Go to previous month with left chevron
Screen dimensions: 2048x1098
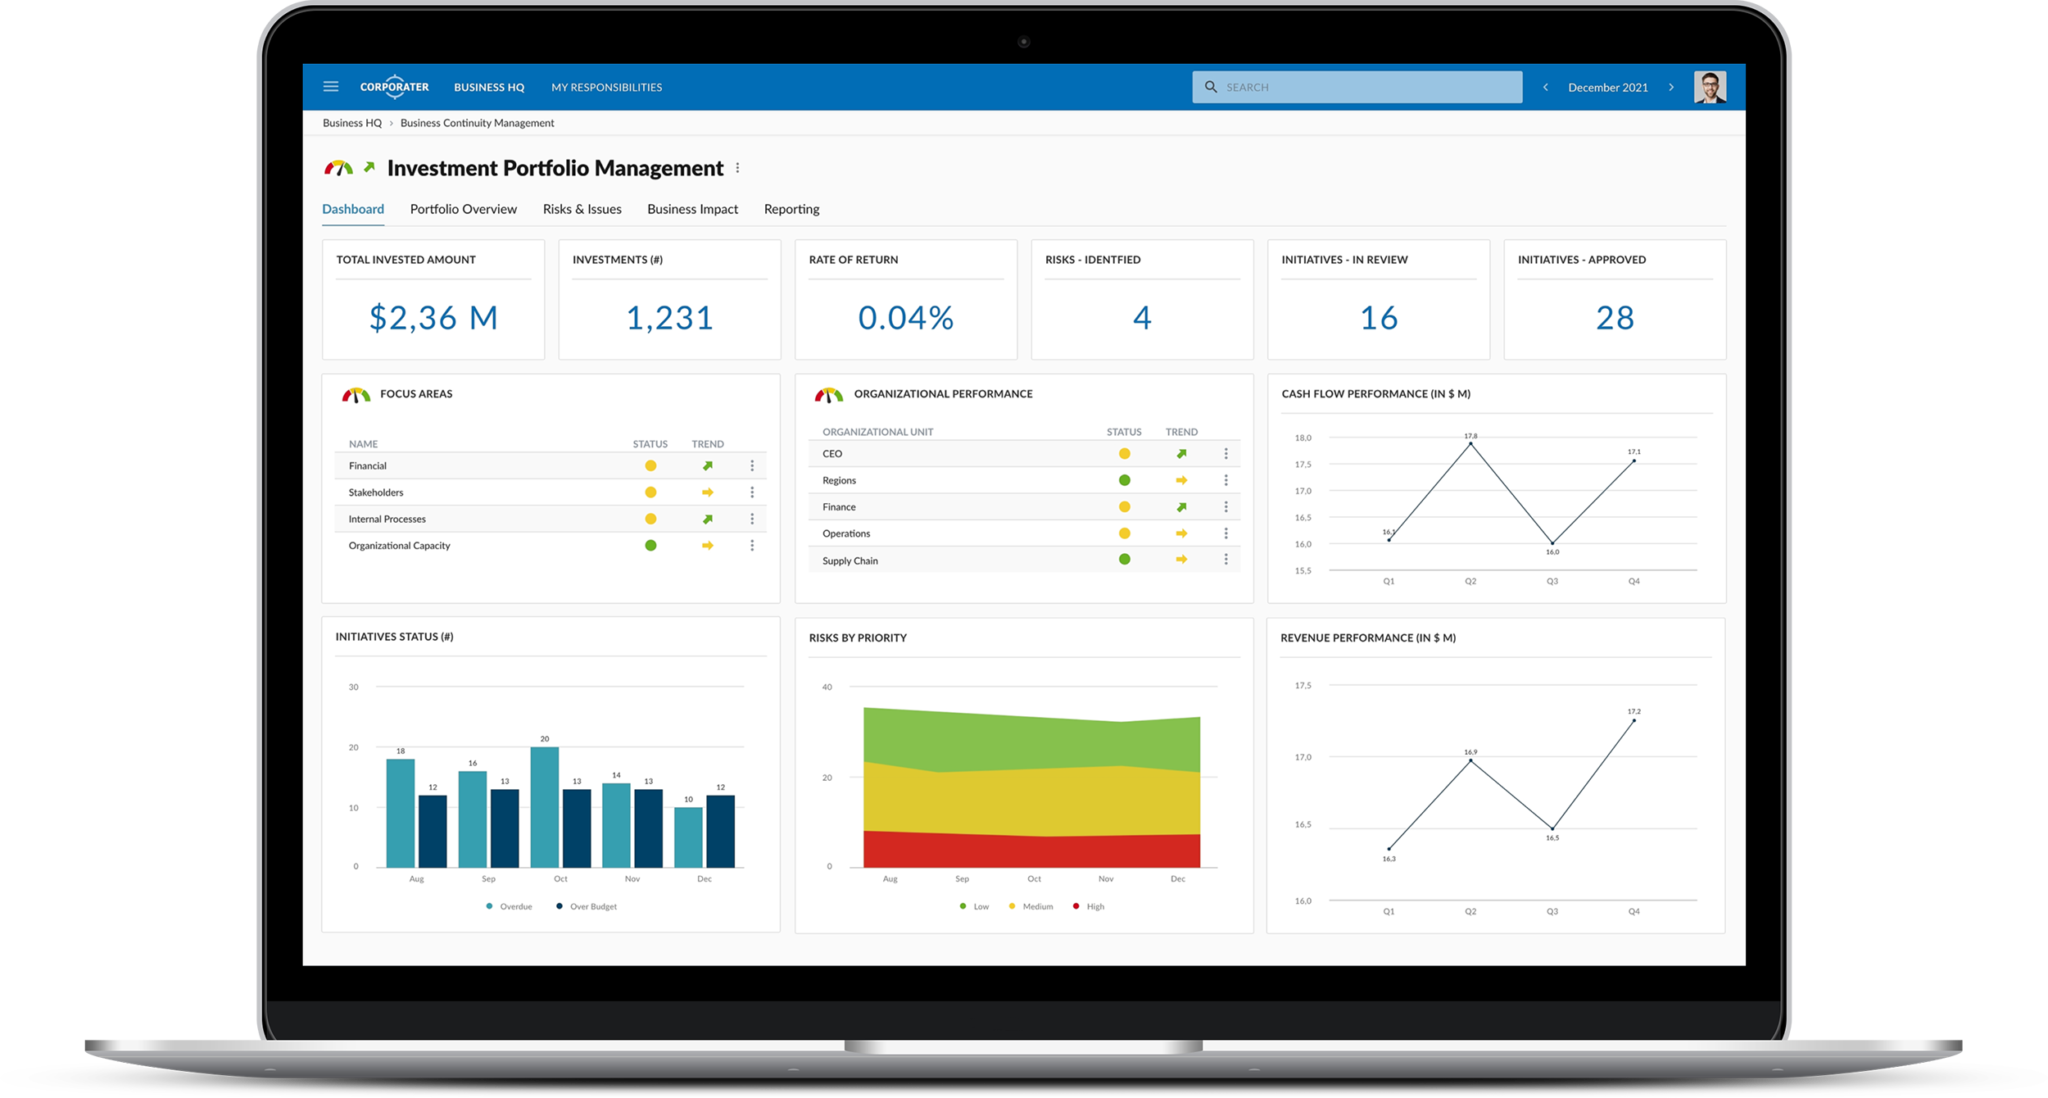[1546, 87]
